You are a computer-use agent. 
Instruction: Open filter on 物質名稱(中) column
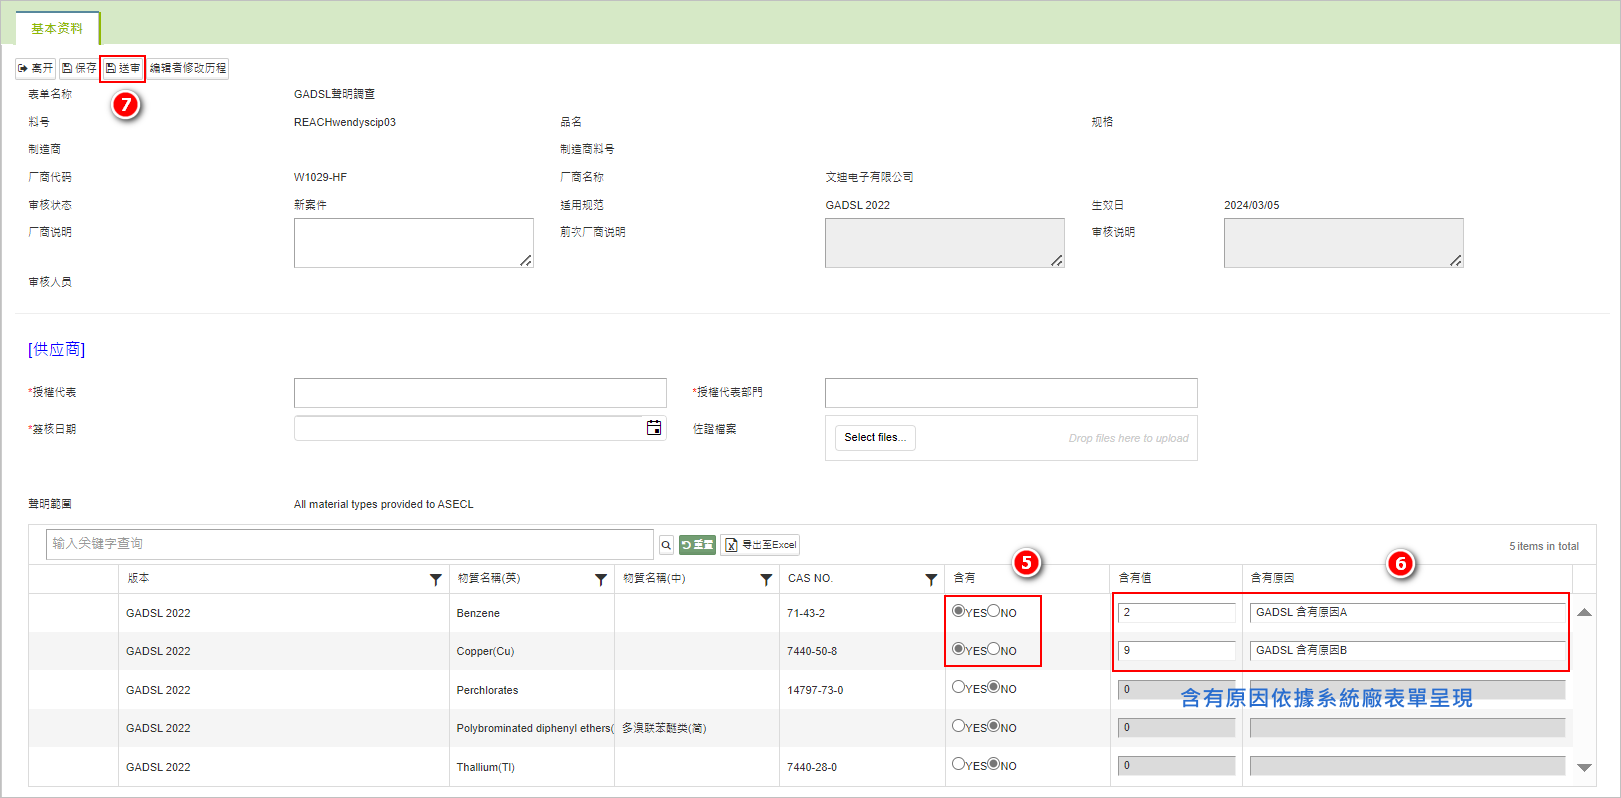pos(766,579)
